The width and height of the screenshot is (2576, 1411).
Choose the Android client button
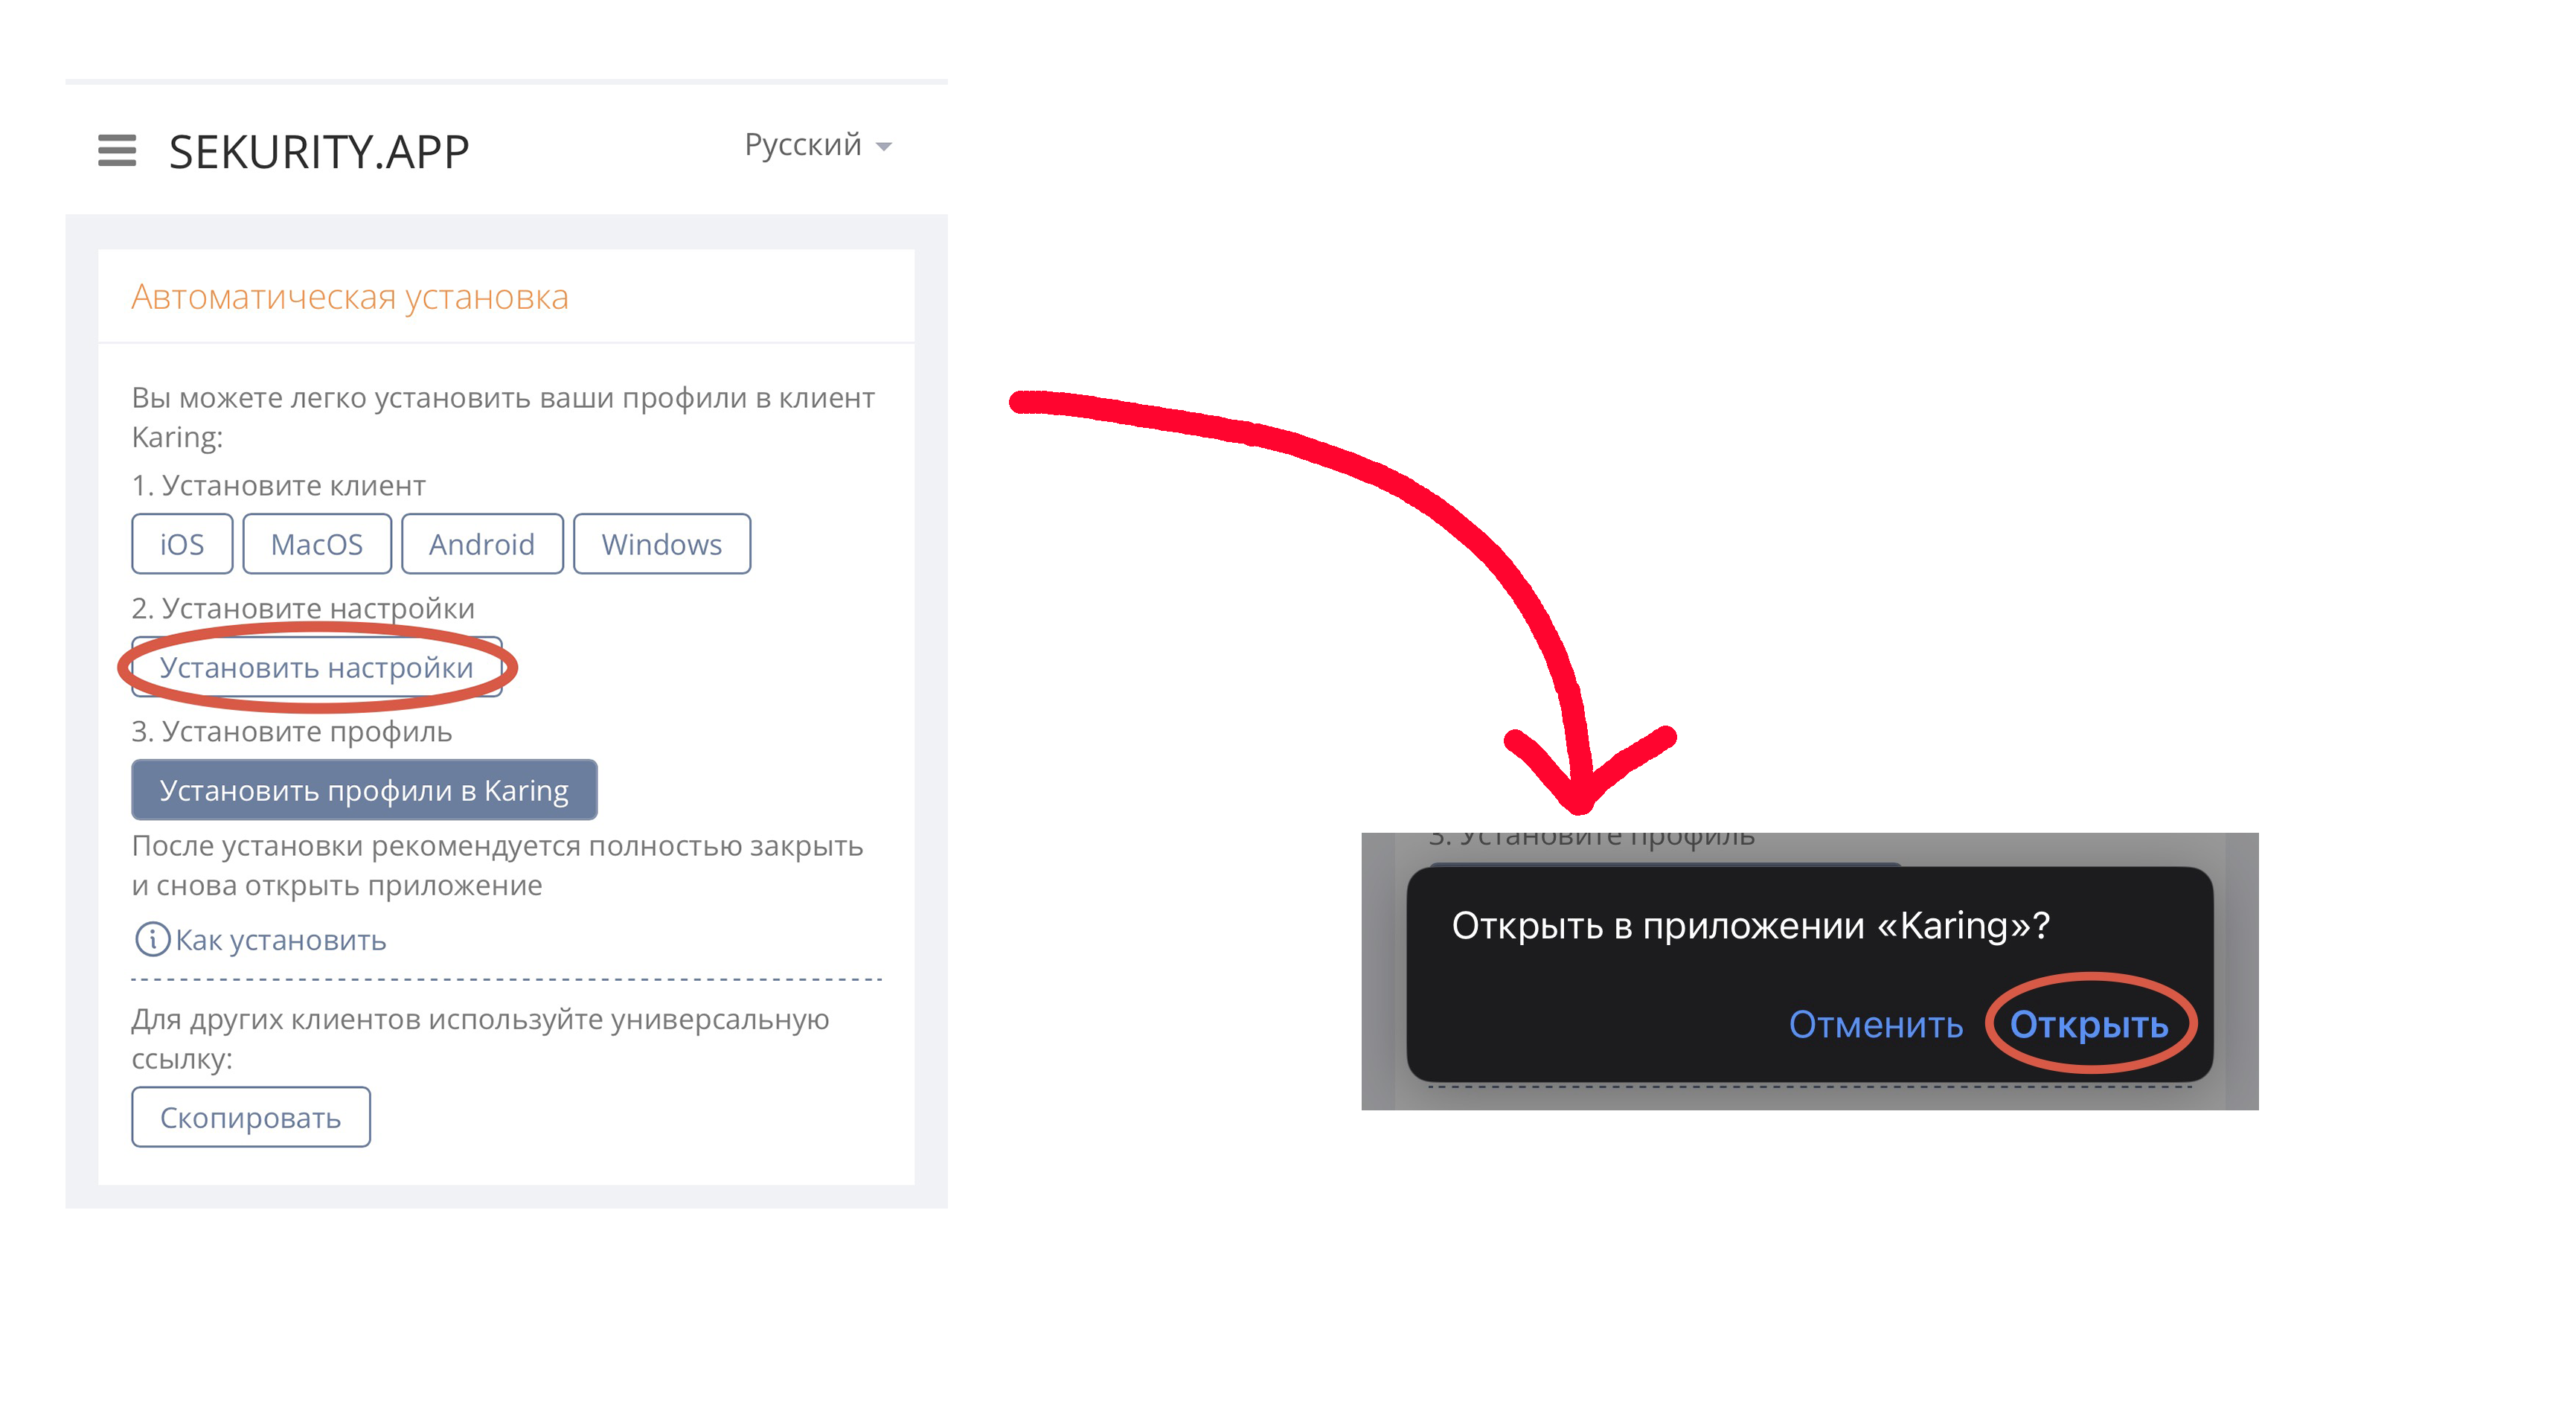point(482,544)
